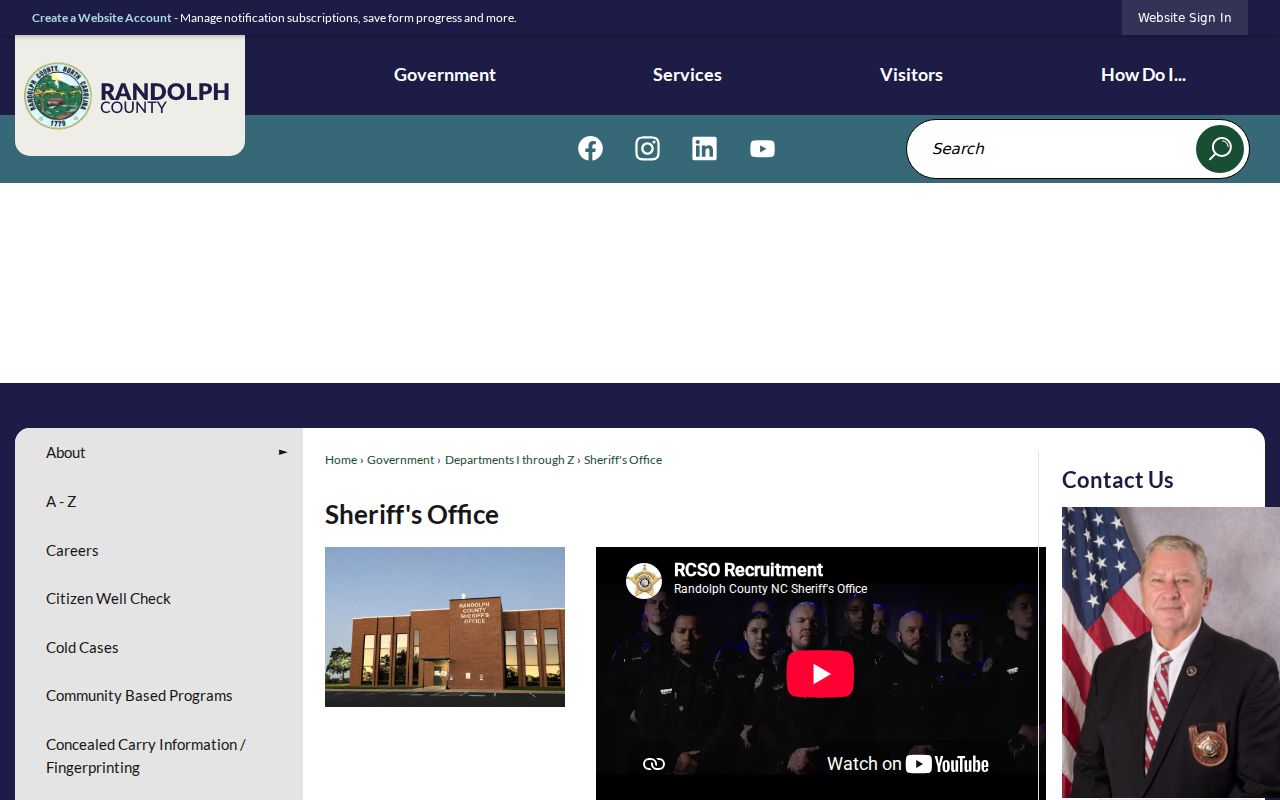This screenshot has width=1280, height=800.
Task: Open Careers in the sidebar
Action: [72, 551]
